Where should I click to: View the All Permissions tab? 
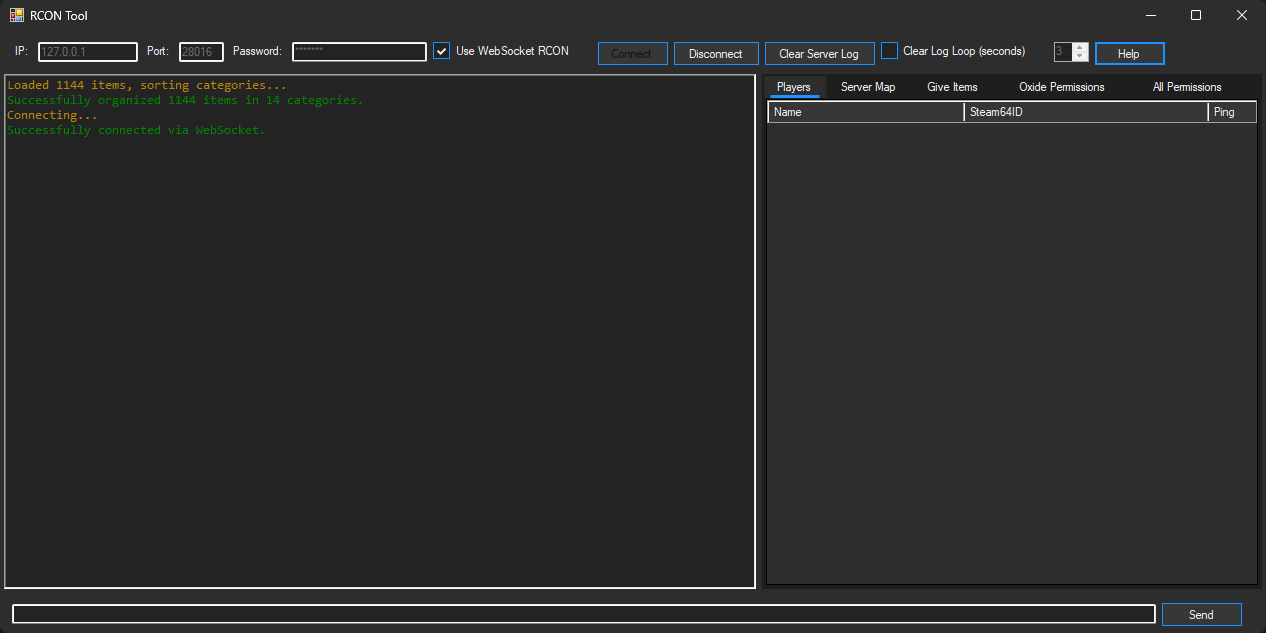point(1186,87)
